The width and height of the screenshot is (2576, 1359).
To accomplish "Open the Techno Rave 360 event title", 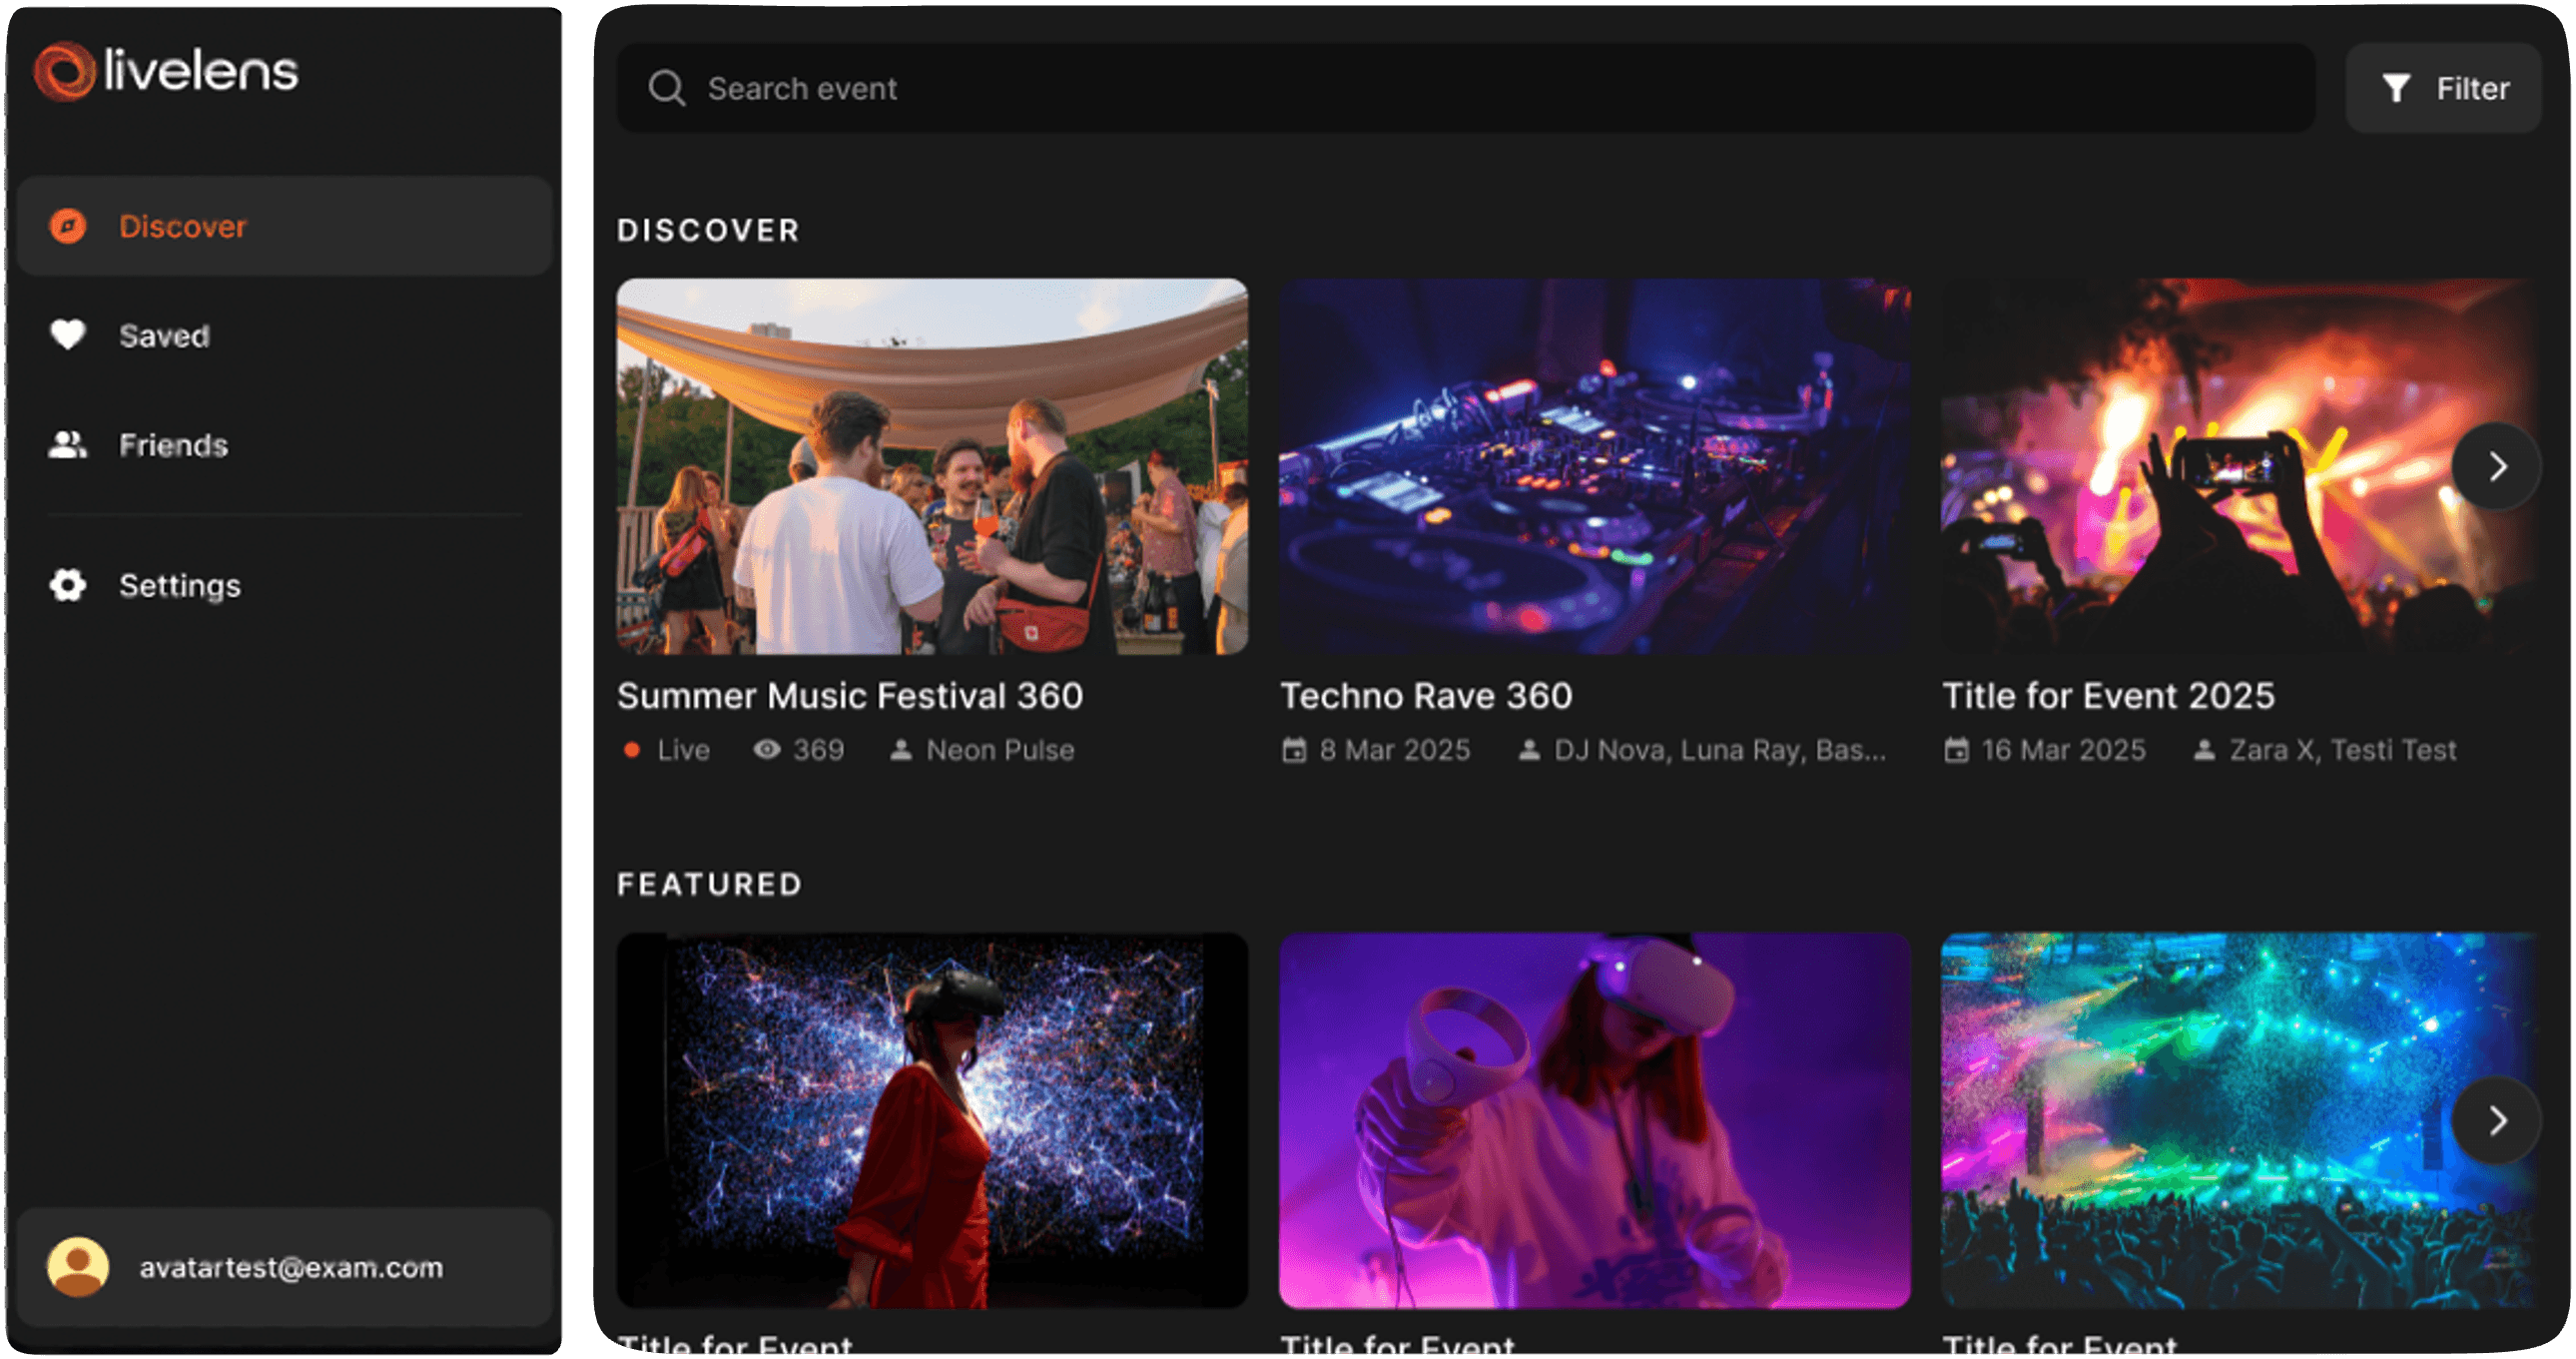I will (x=1426, y=696).
